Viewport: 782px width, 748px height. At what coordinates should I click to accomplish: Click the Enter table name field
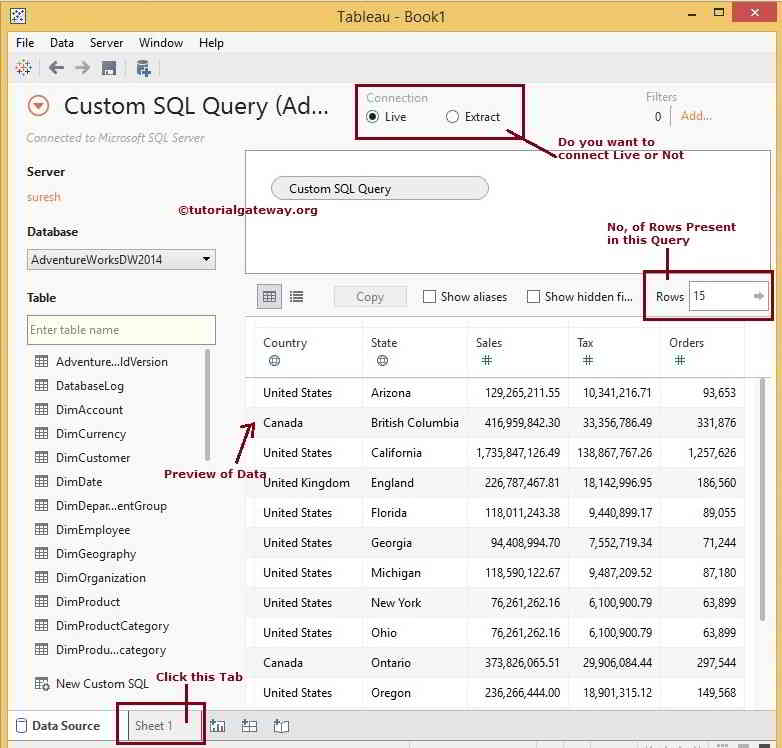tap(121, 330)
